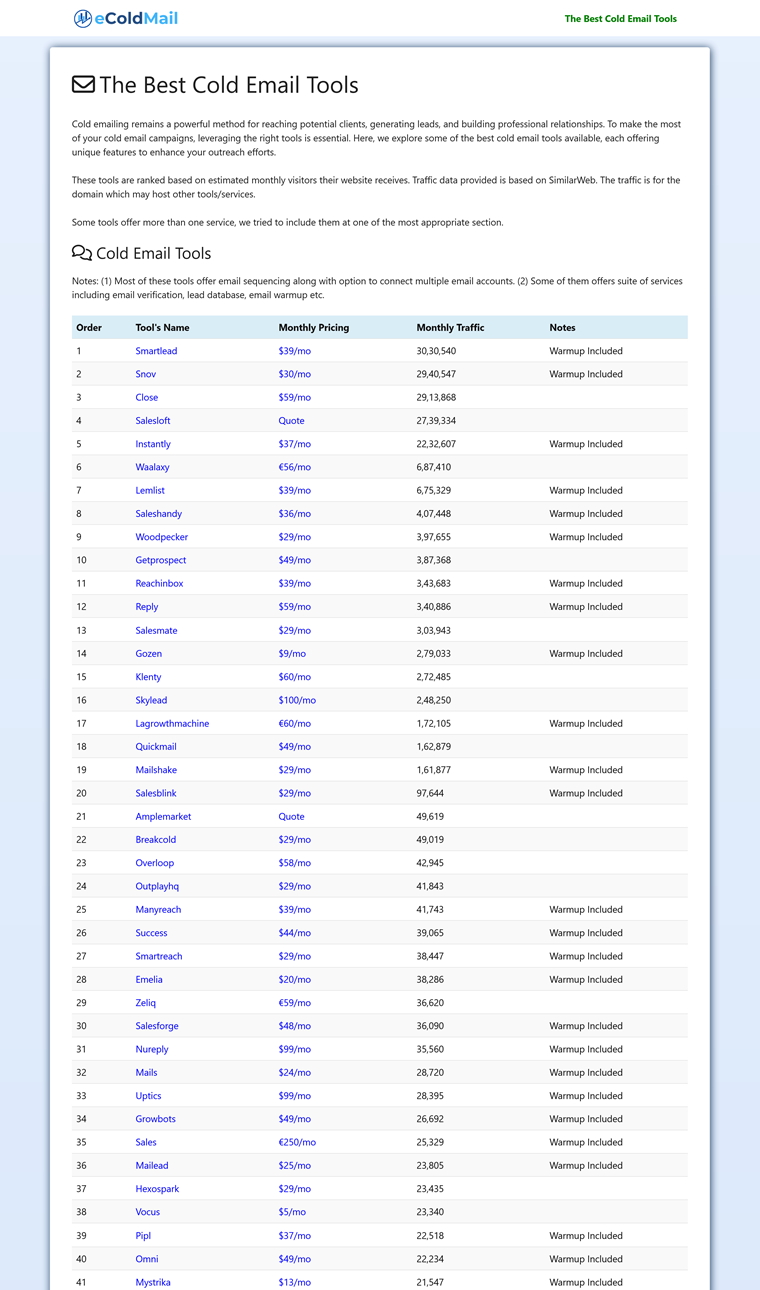Open the Snov tool link

click(146, 374)
